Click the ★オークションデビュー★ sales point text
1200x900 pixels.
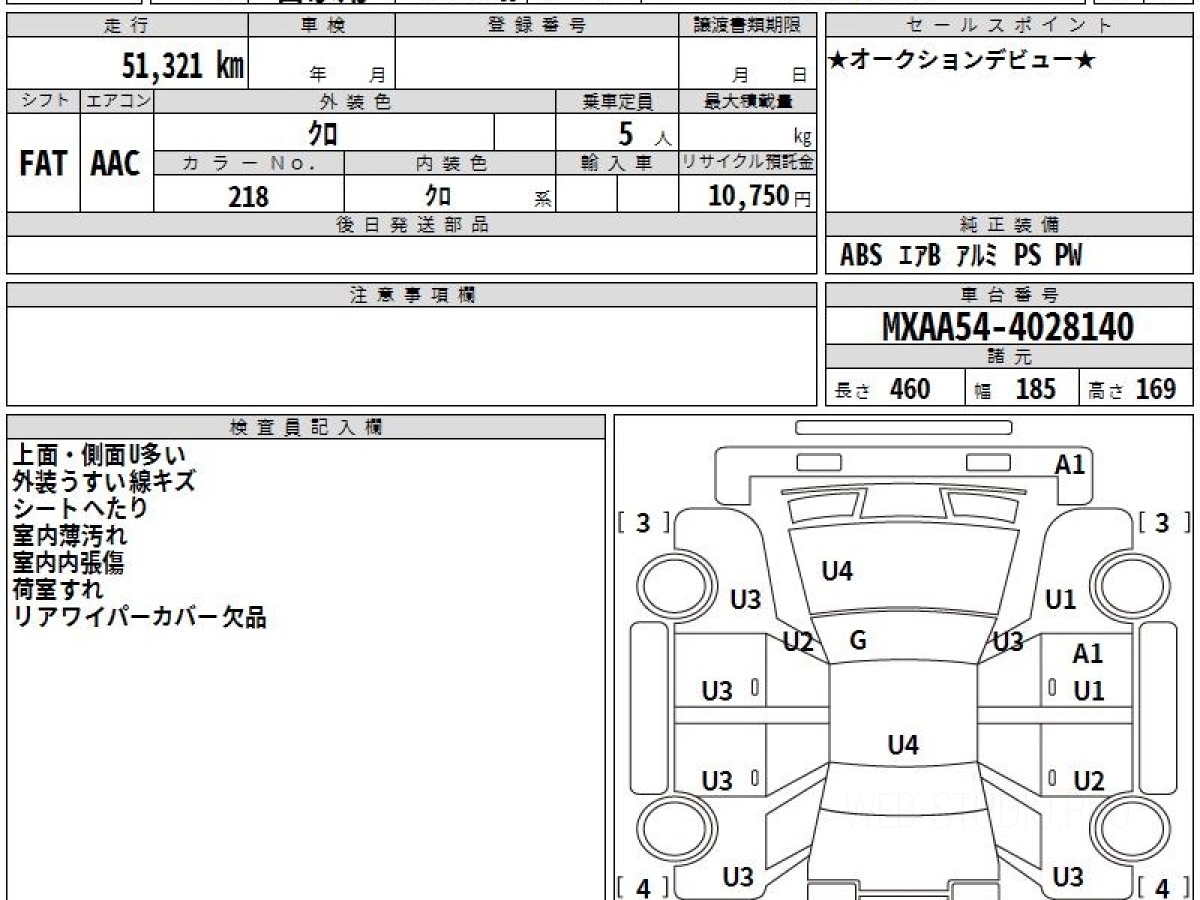(962, 61)
